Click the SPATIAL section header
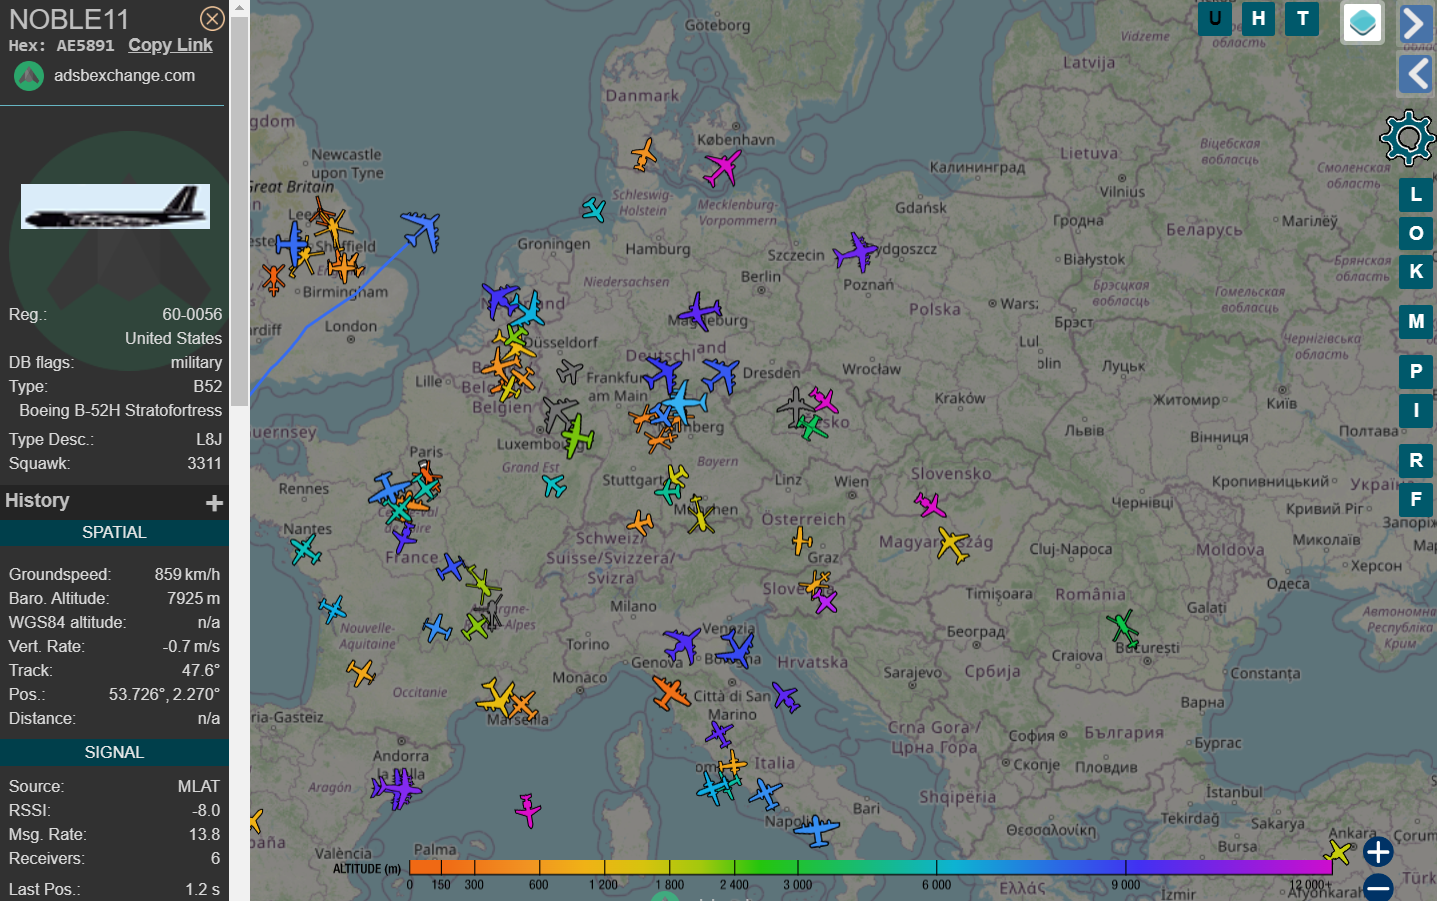 coord(114,532)
